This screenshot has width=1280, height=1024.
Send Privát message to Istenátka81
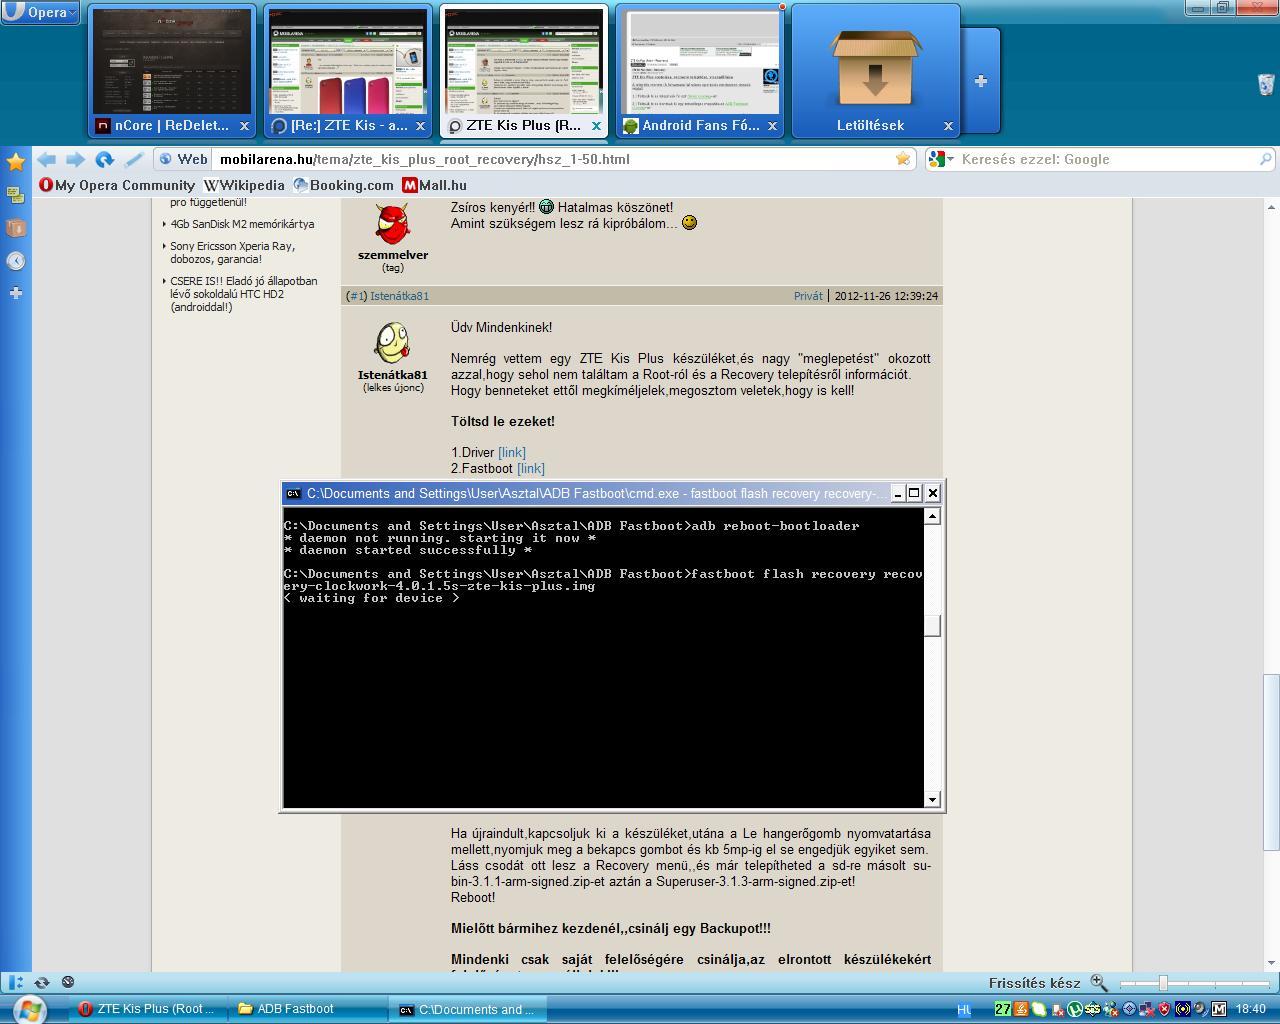coord(808,296)
